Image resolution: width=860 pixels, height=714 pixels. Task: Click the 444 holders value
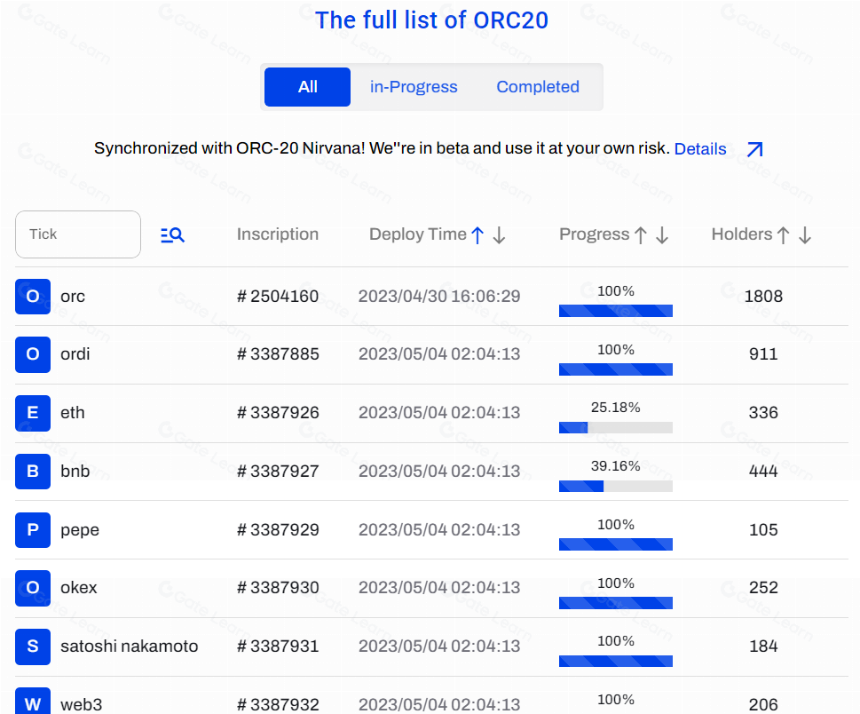click(763, 471)
